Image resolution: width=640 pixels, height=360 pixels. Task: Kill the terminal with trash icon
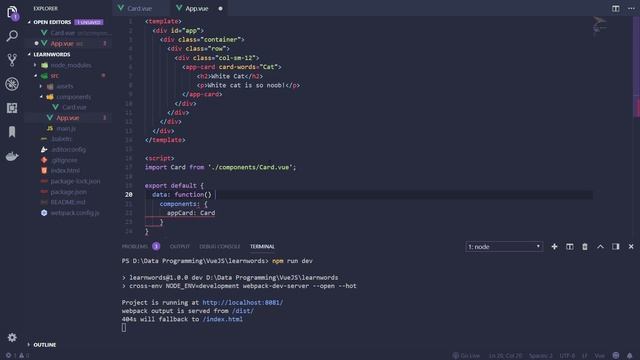point(585,247)
